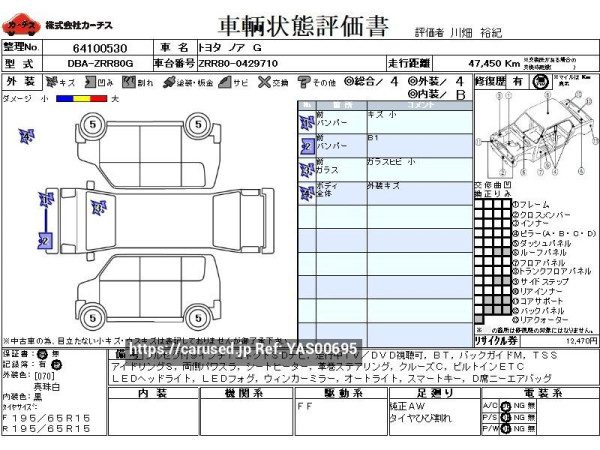This screenshot has height=450, width=600.
Task: Click the carused.jp reference URL watermark
Action: (243, 349)
